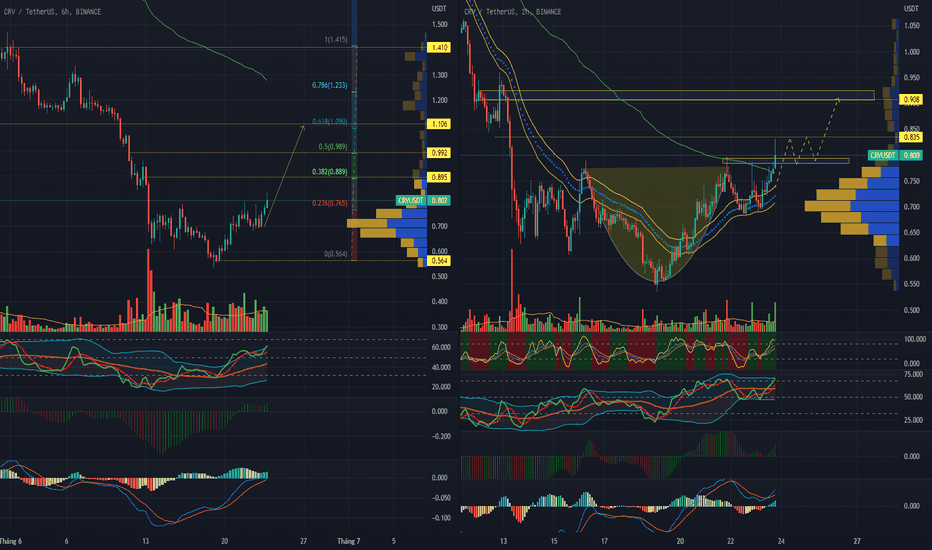Click the 1.200 value on the price axis

[x=440, y=100]
